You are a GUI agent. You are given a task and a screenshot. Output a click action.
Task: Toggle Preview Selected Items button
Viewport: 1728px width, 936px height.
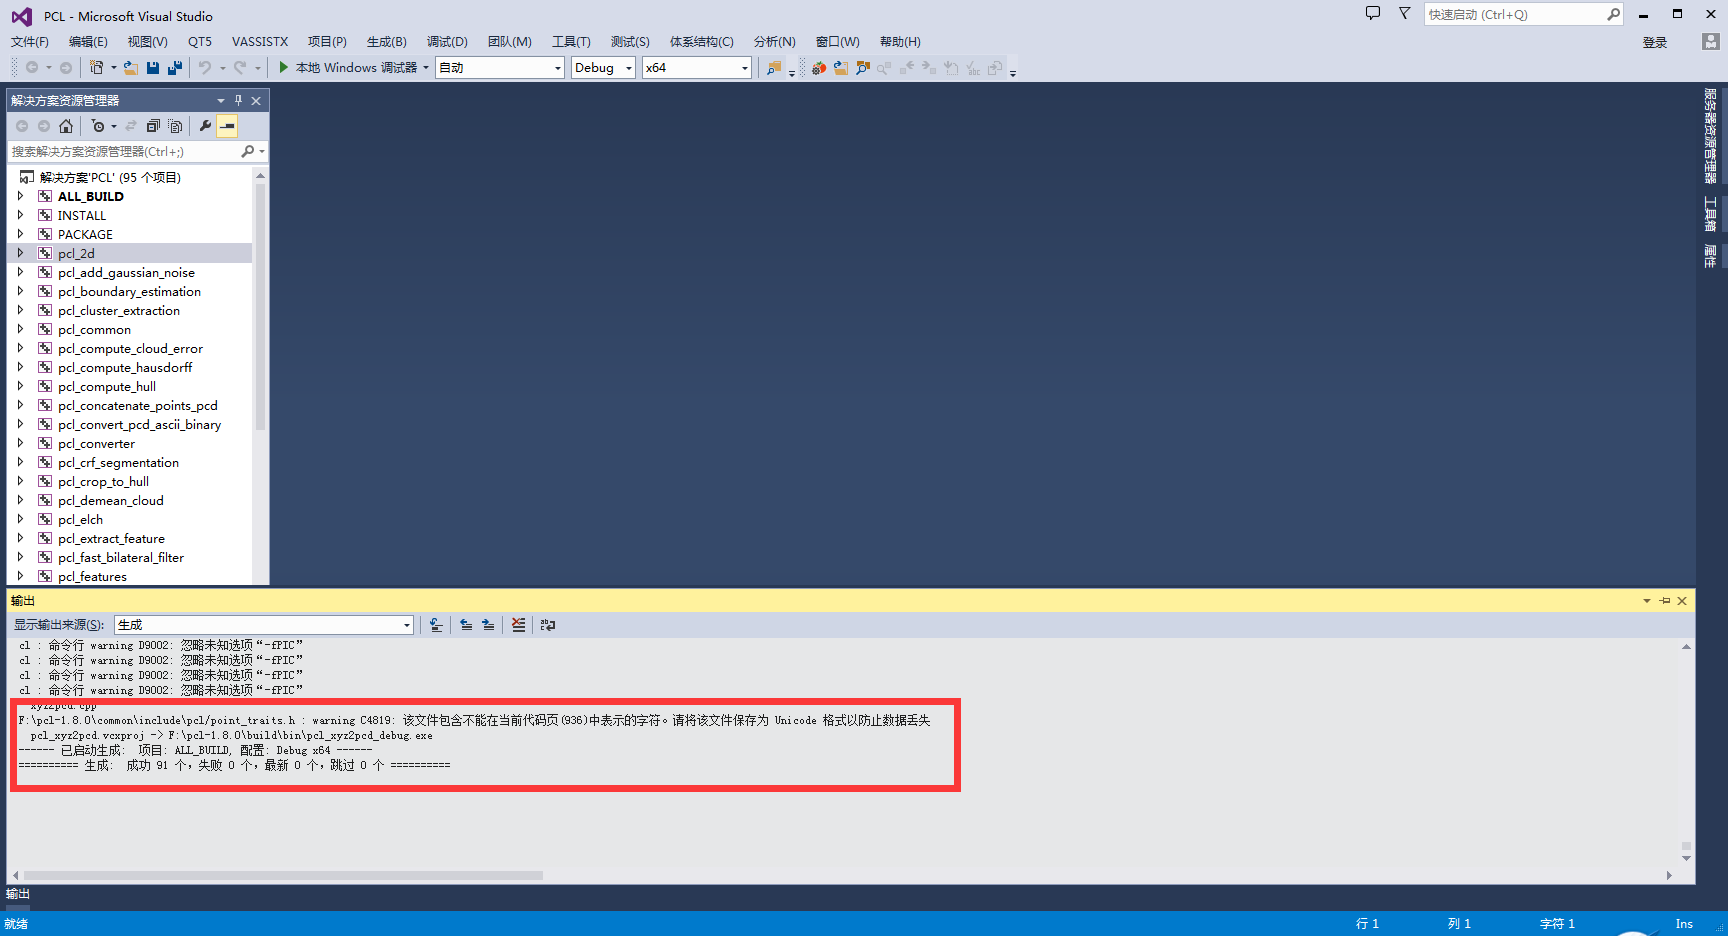228,126
